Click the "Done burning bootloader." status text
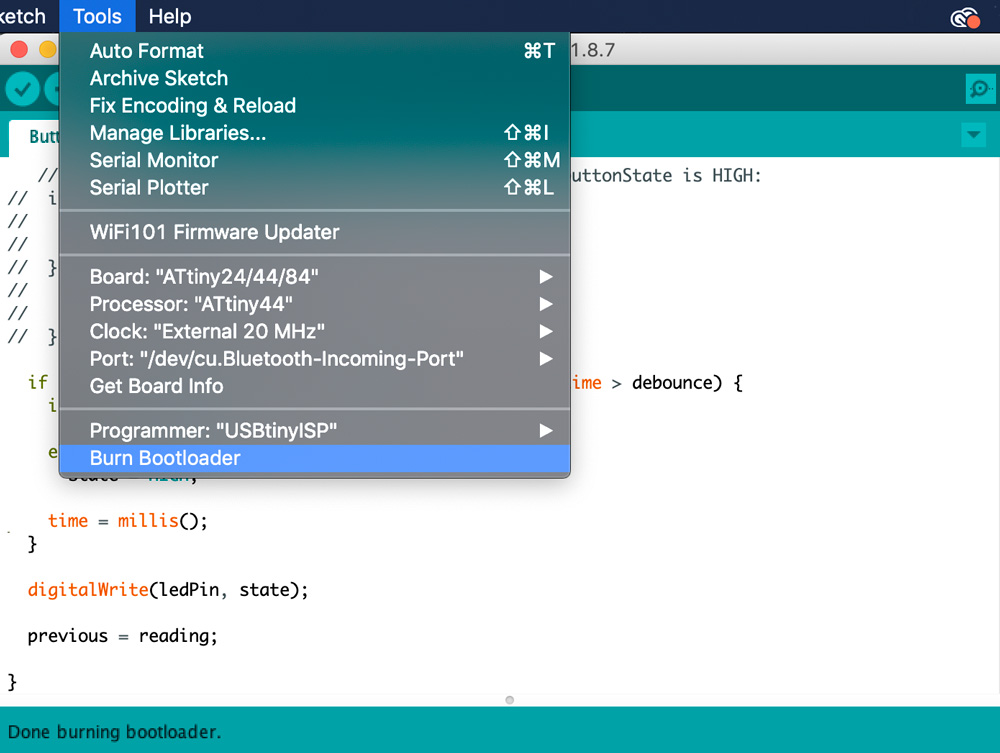Image resolution: width=1000 pixels, height=753 pixels. (x=114, y=732)
